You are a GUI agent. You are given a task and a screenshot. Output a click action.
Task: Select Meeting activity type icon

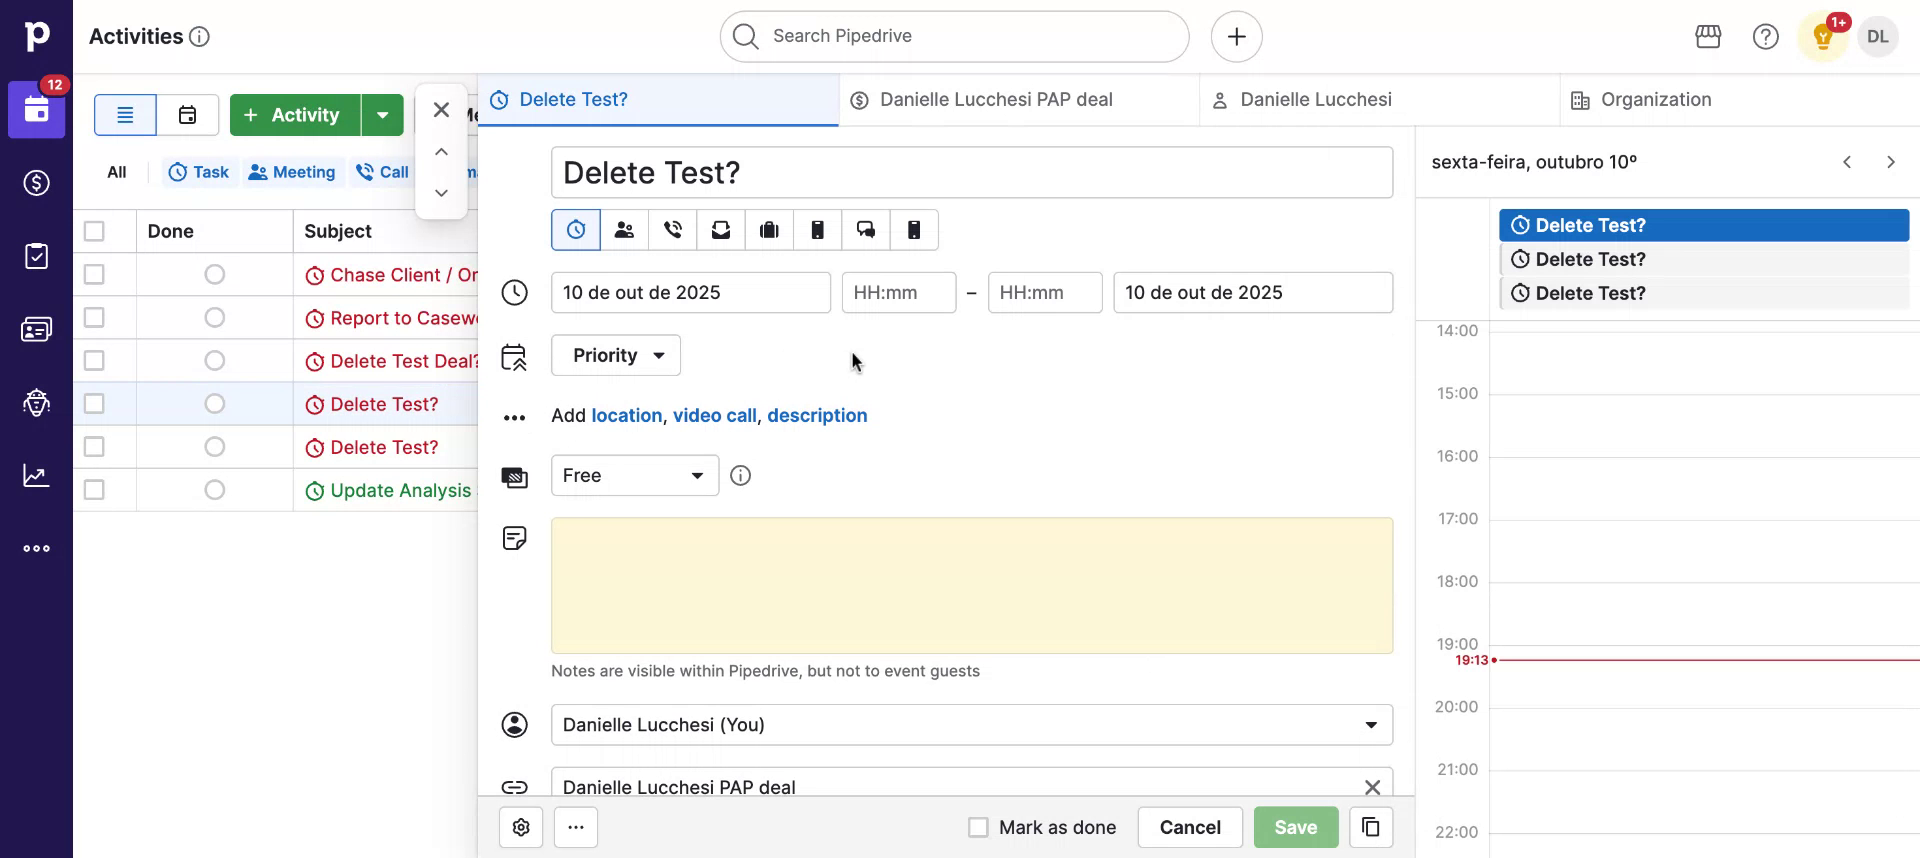point(625,230)
